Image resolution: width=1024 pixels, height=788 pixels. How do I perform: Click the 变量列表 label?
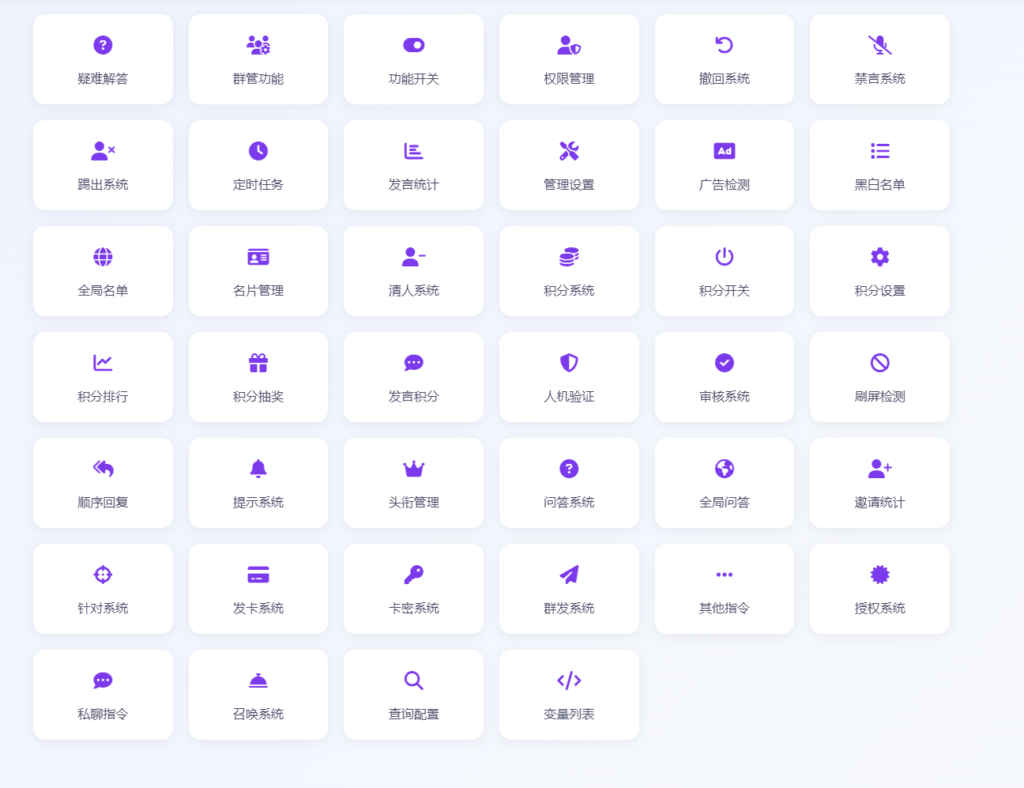(569, 714)
